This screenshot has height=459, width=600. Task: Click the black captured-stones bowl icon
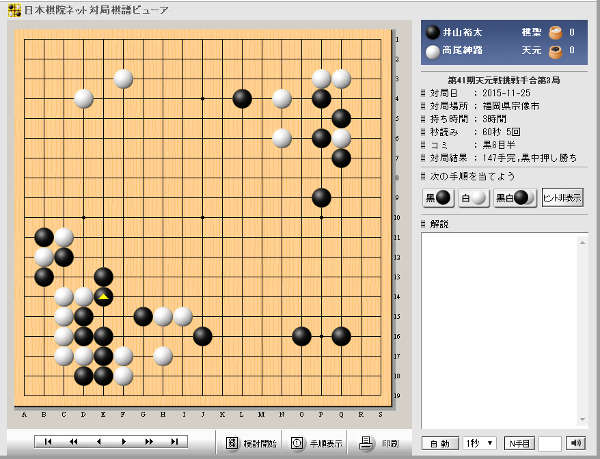[555, 52]
